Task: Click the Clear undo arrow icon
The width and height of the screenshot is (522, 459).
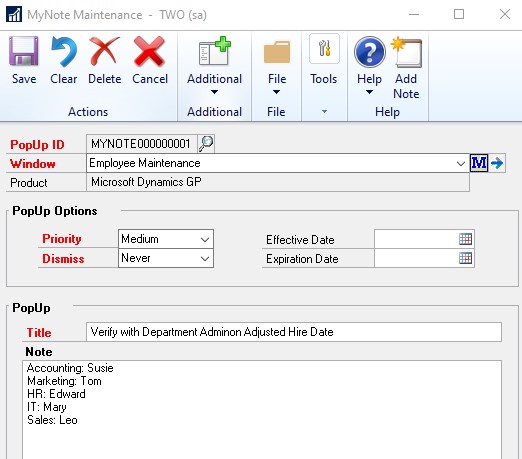Action: coord(64,51)
